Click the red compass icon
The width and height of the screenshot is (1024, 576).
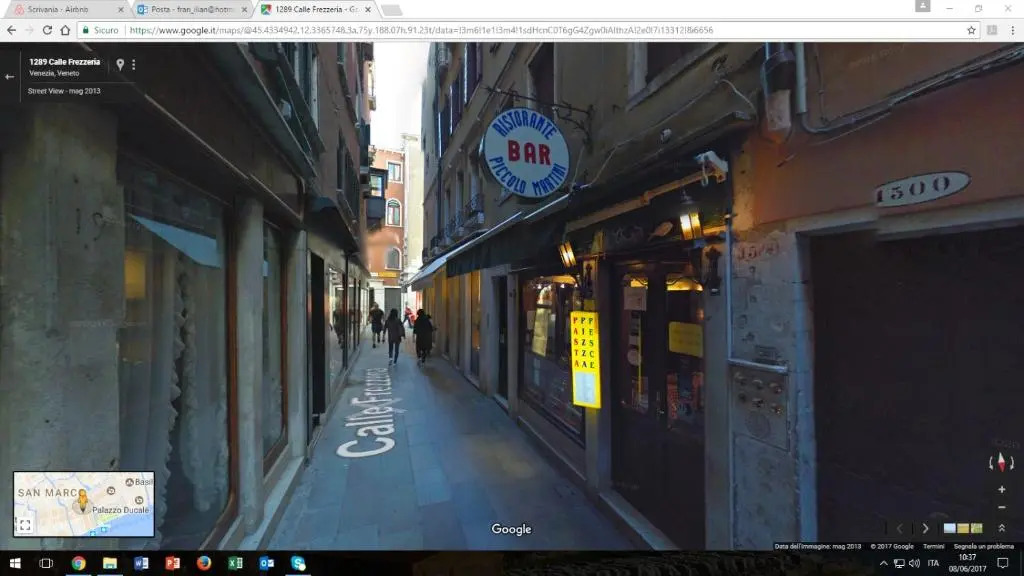click(x=1001, y=461)
